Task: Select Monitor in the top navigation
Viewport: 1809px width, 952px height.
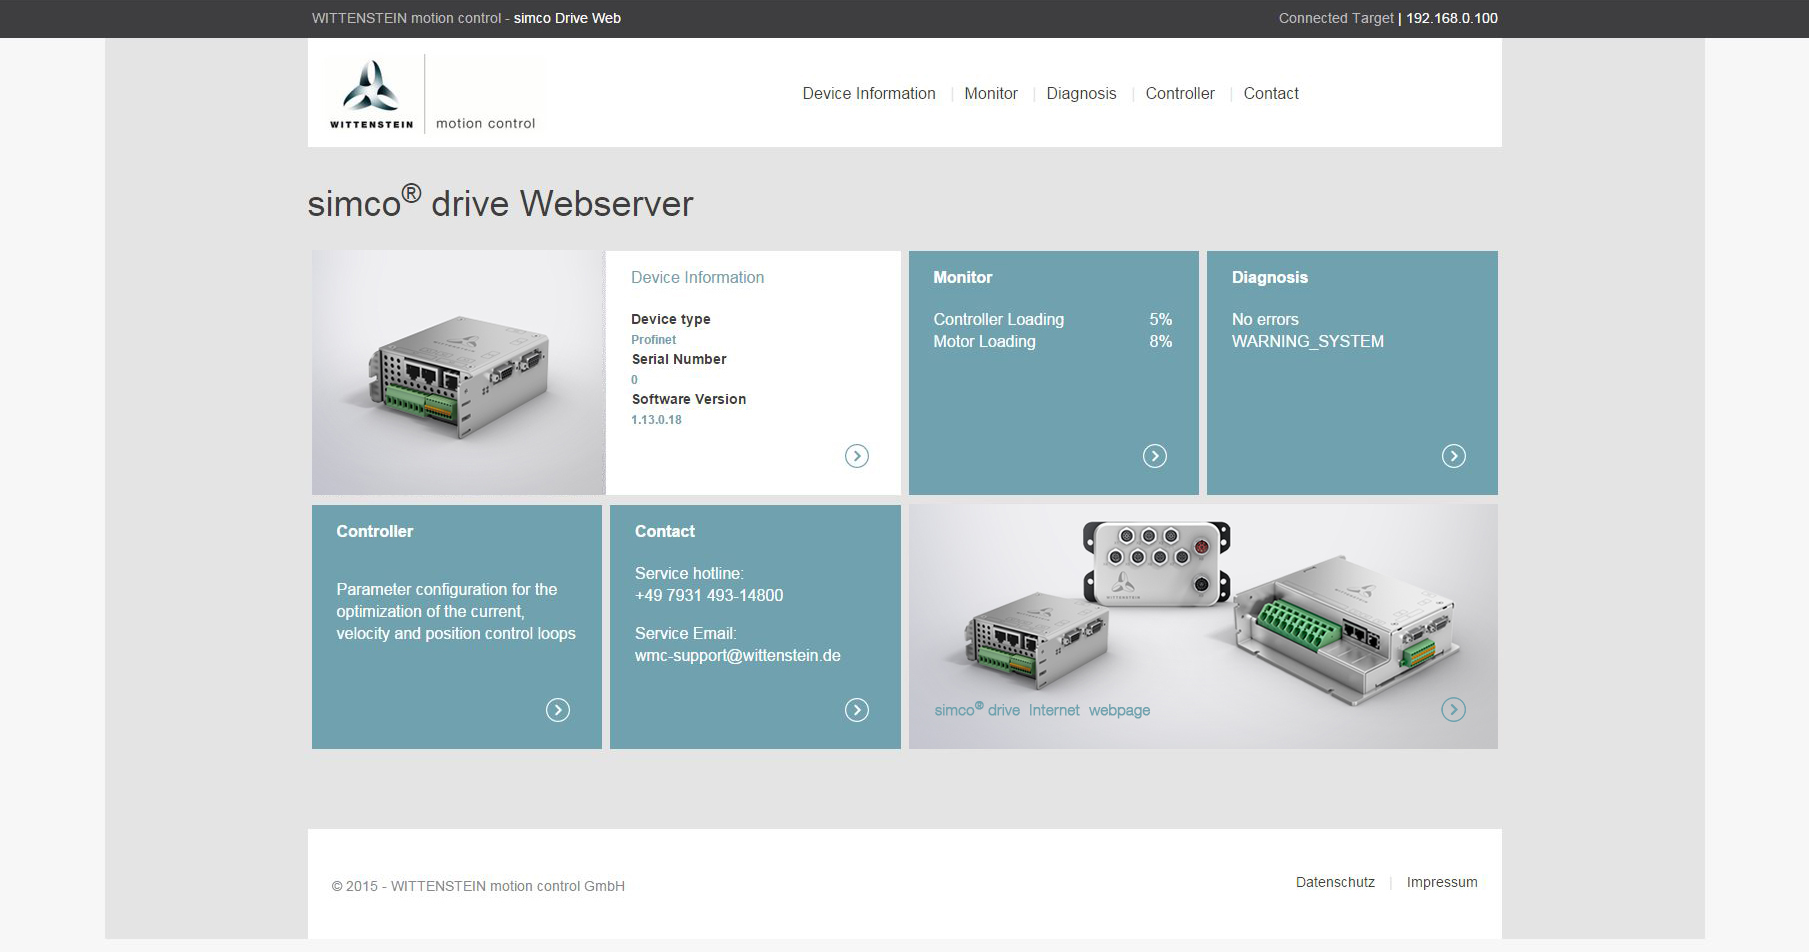Action: pyautogui.click(x=990, y=93)
